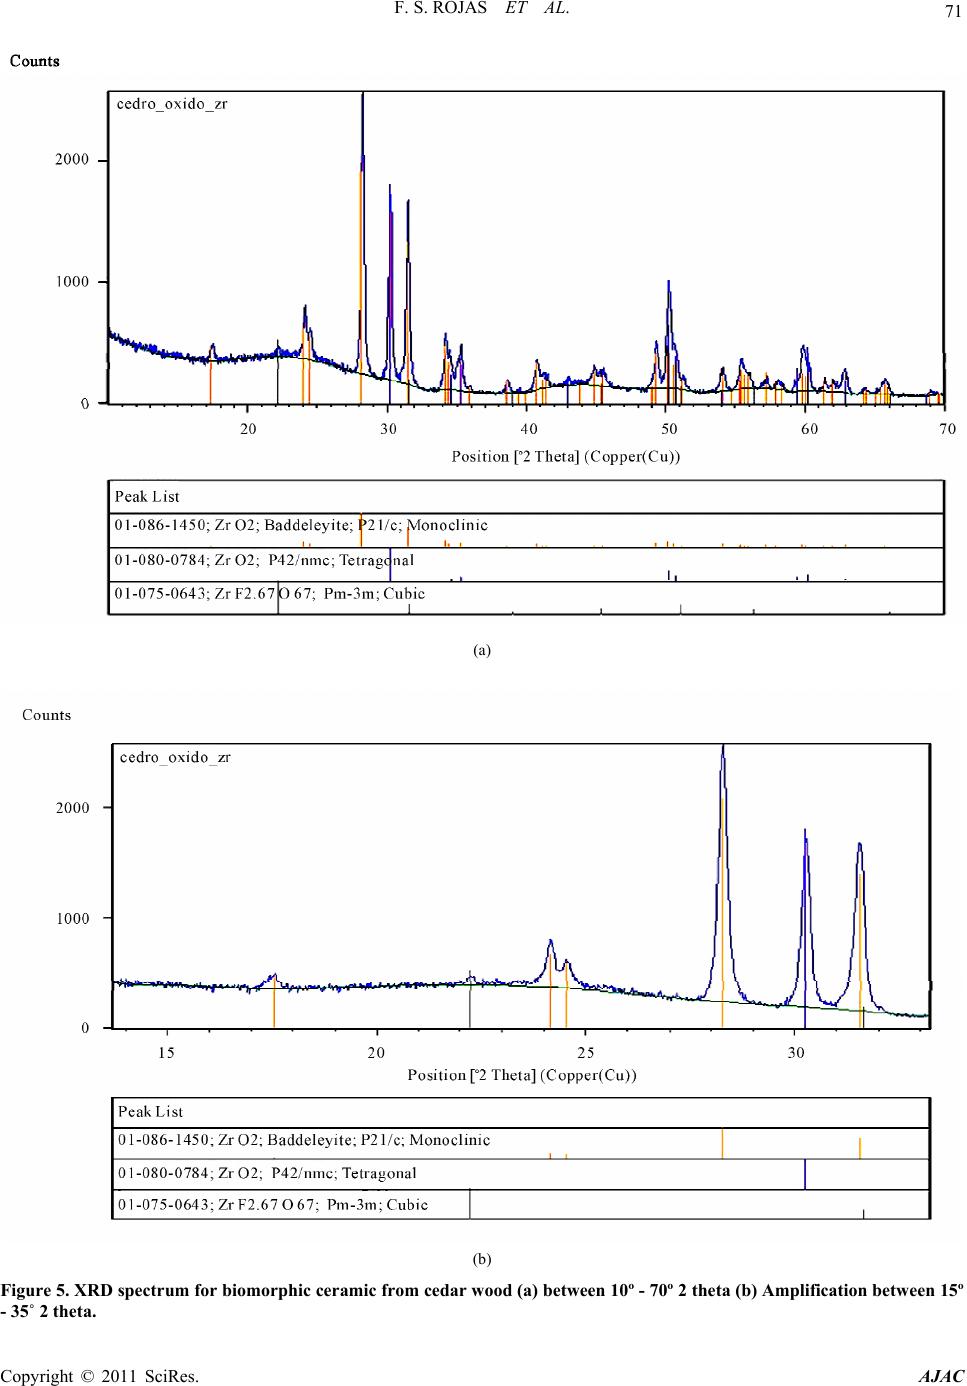Click the "70" x-axis tick in chart (a)
The width and height of the screenshot is (967, 1386).
tap(947, 428)
